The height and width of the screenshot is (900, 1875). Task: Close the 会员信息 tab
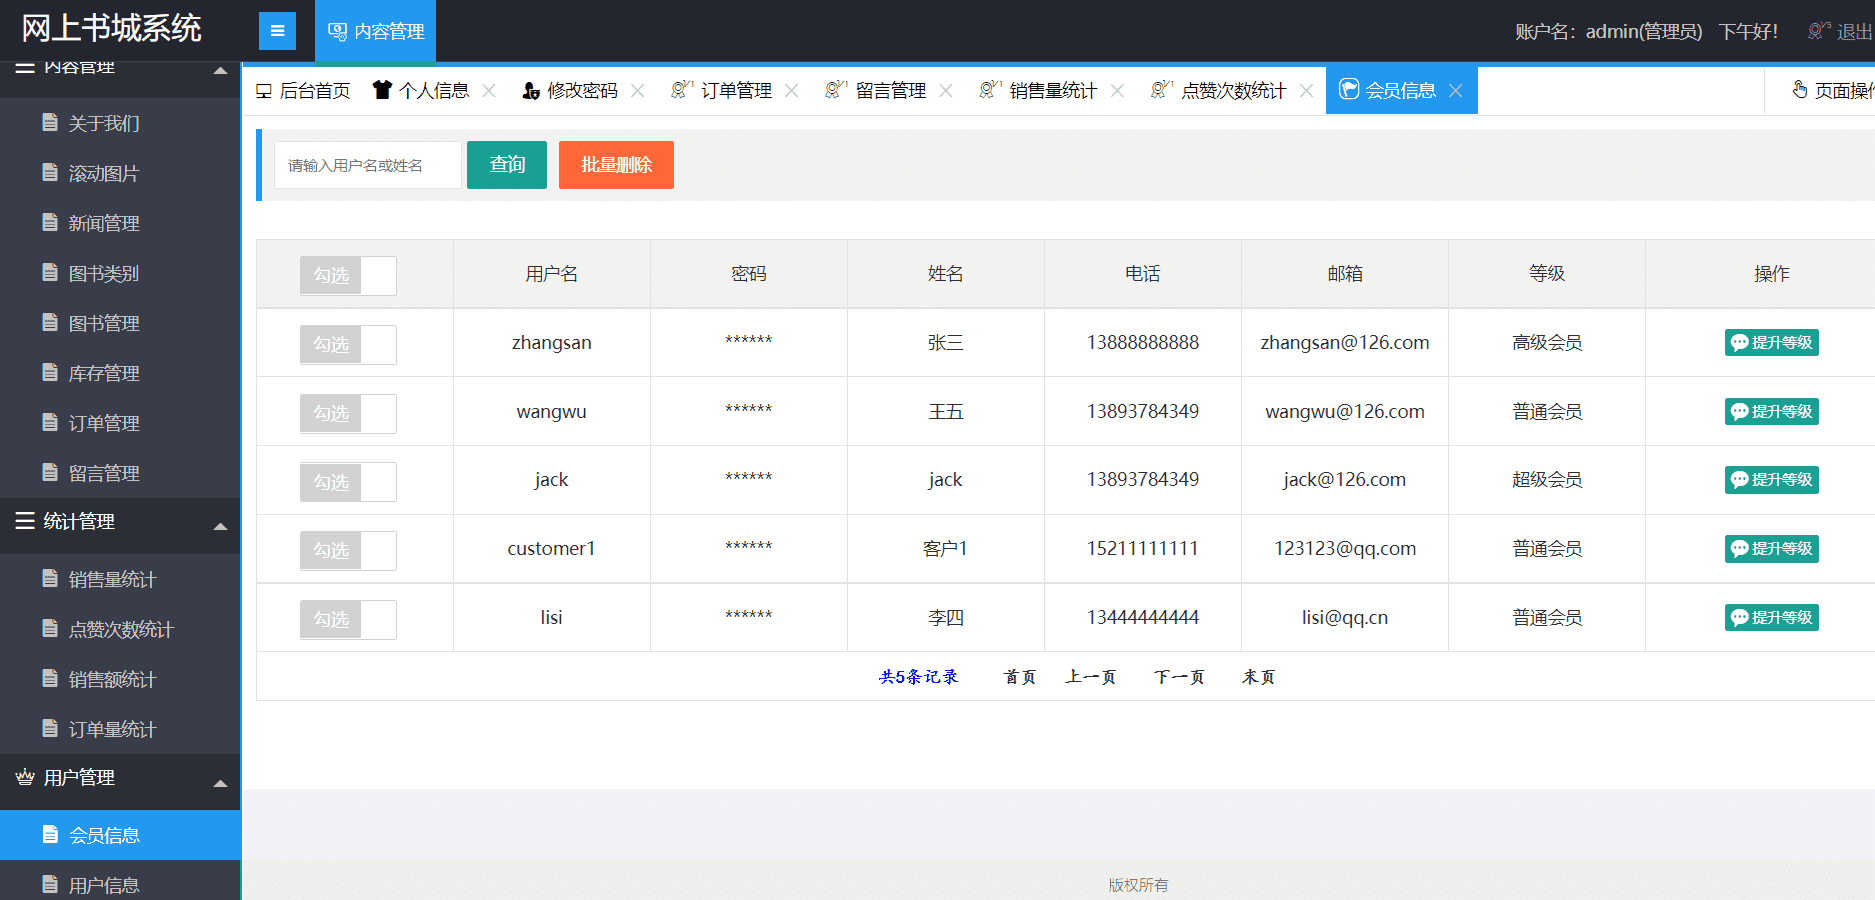[1456, 91]
